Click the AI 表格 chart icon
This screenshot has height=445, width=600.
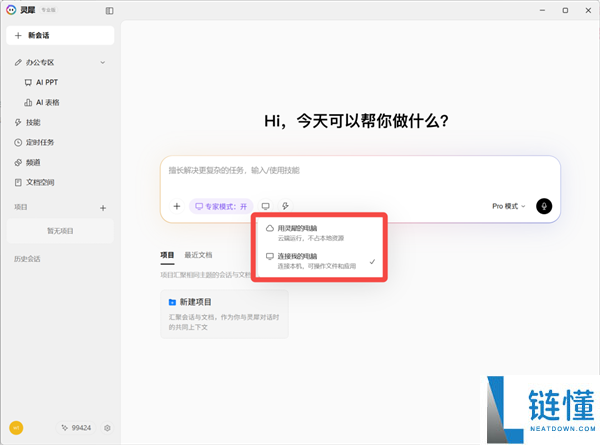click(28, 103)
